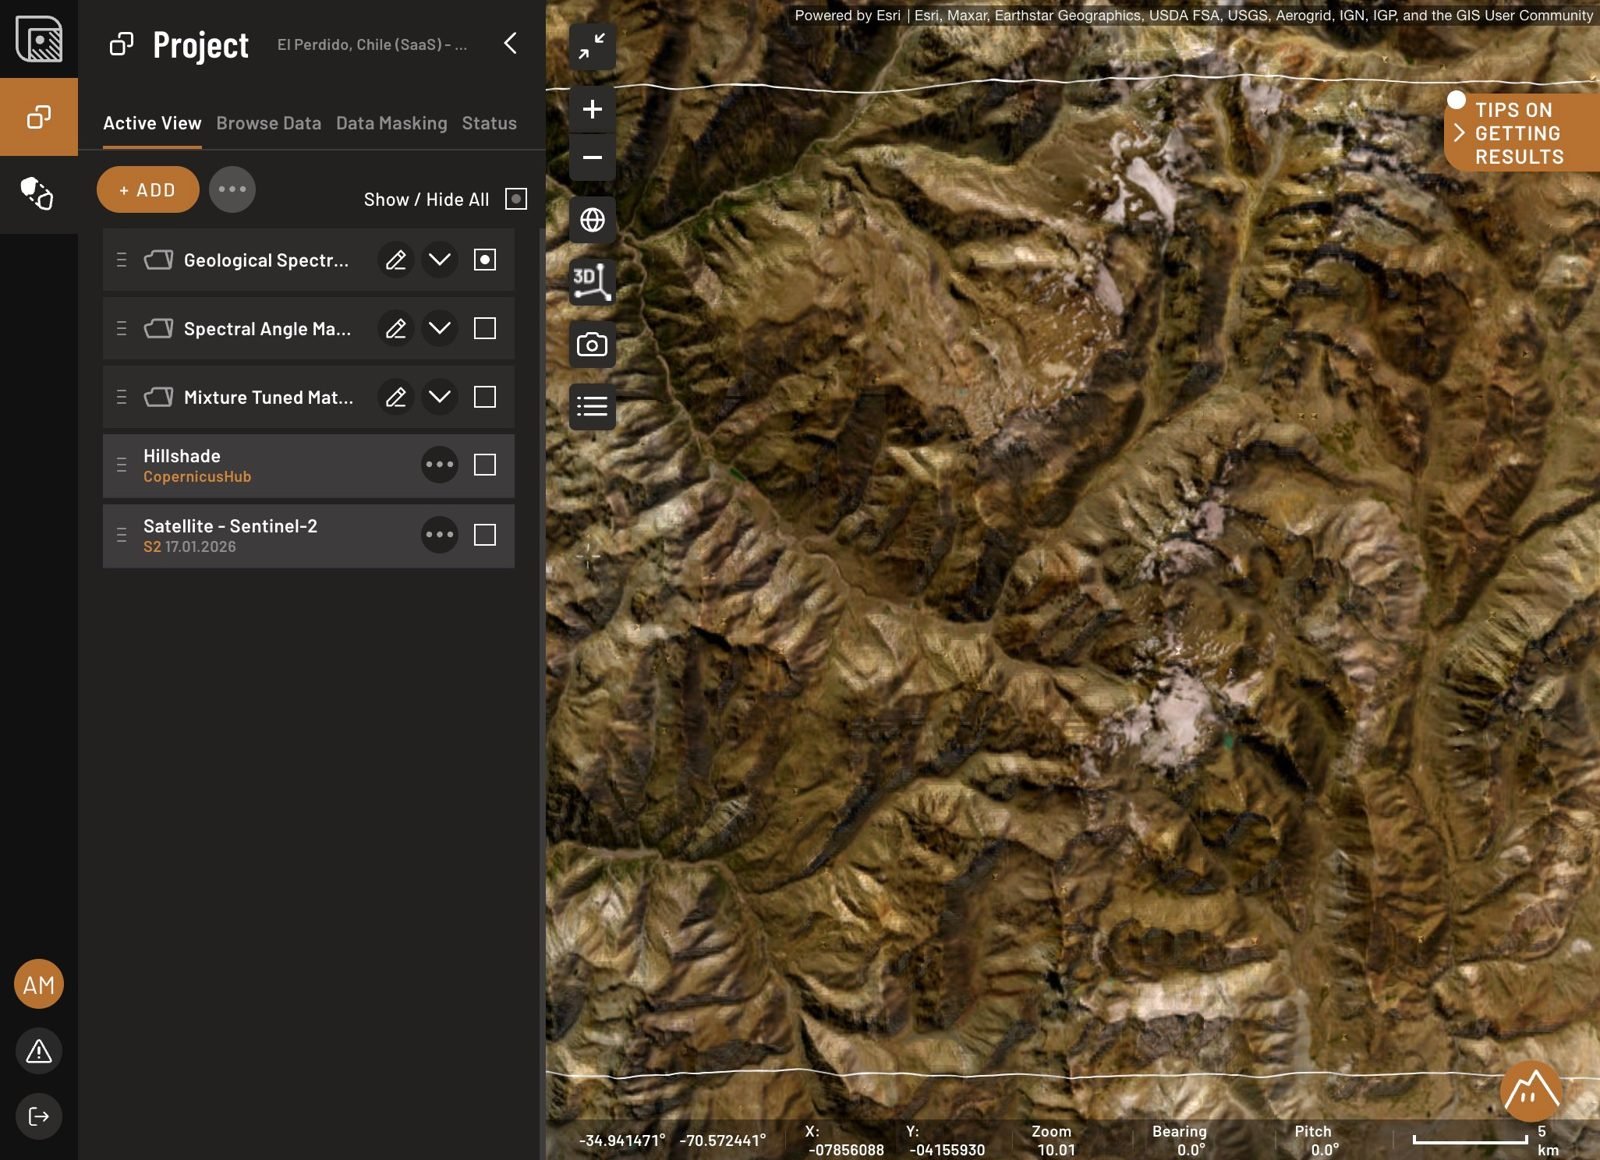This screenshot has width=1600, height=1160.
Task: Click the + ADD button
Action: click(x=148, y=189)
